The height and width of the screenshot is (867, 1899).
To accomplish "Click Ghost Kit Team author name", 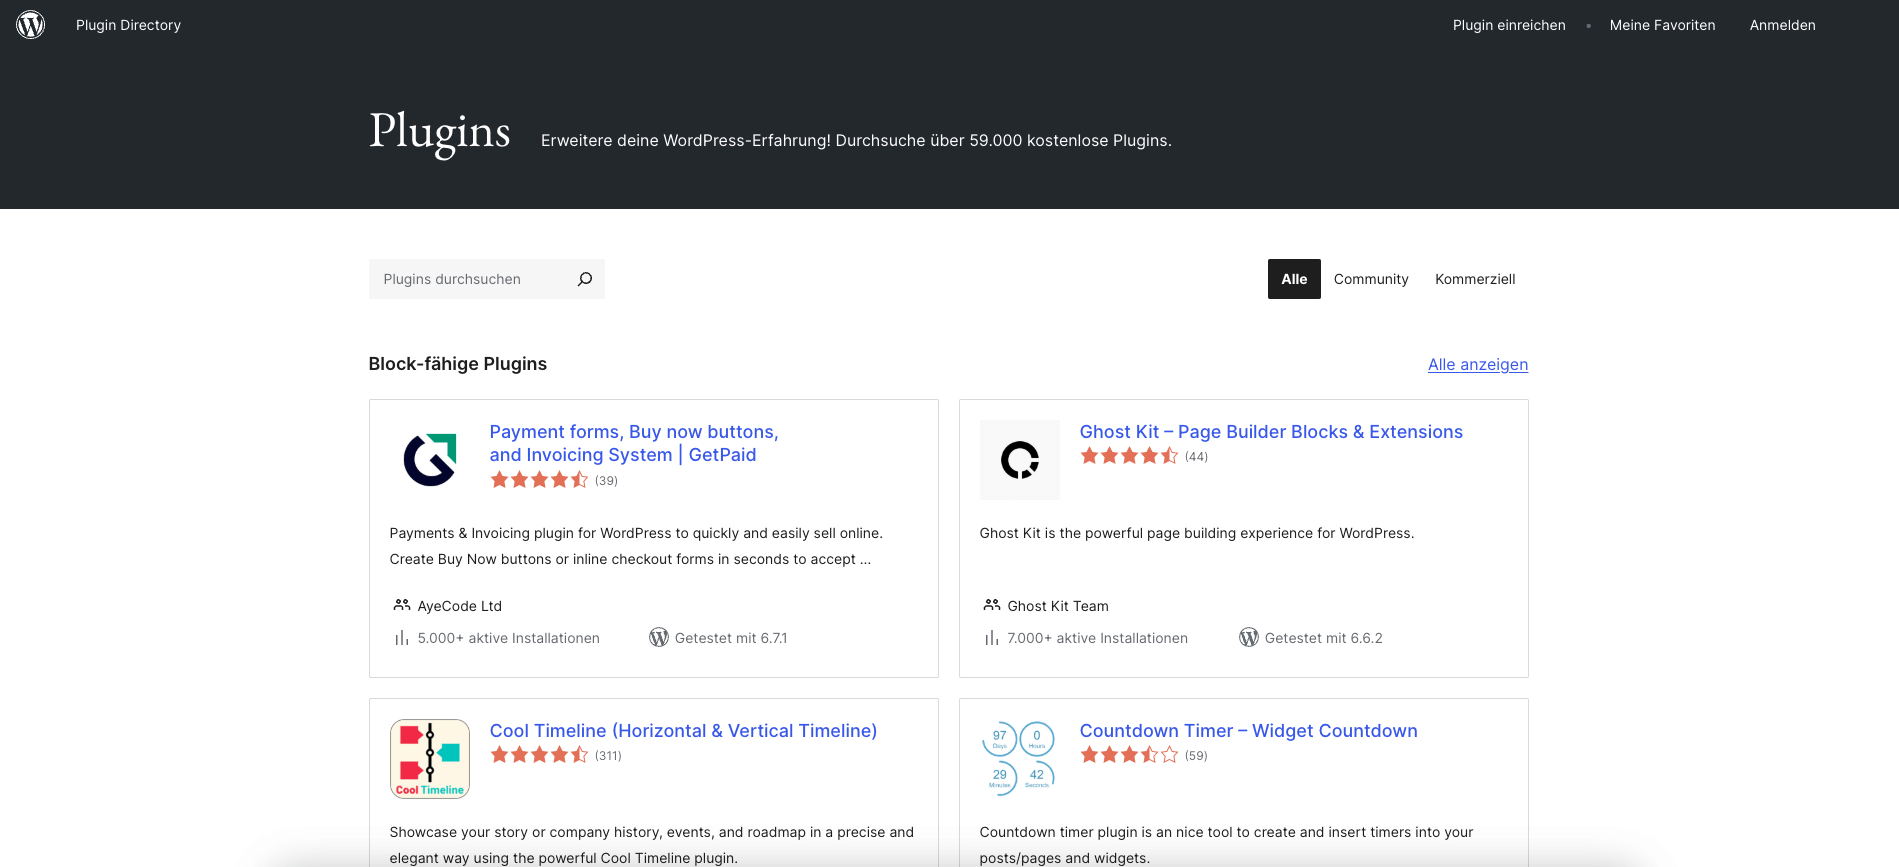I will coord(1058,606).
